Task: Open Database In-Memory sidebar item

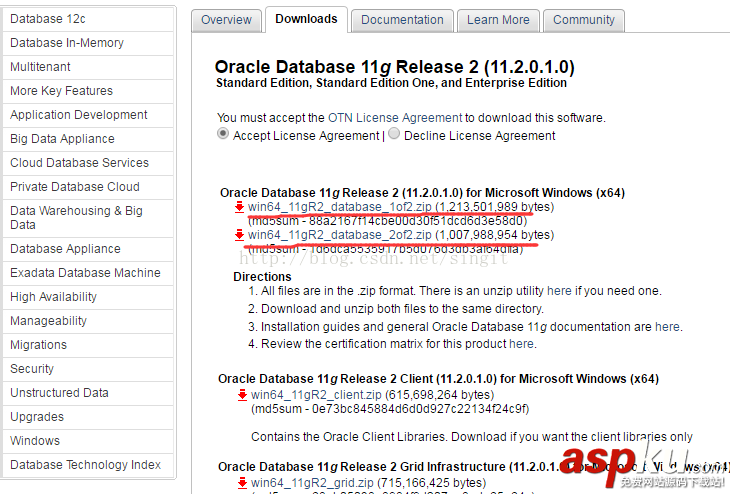Action: pyautogui.click(x=88, y=43)
